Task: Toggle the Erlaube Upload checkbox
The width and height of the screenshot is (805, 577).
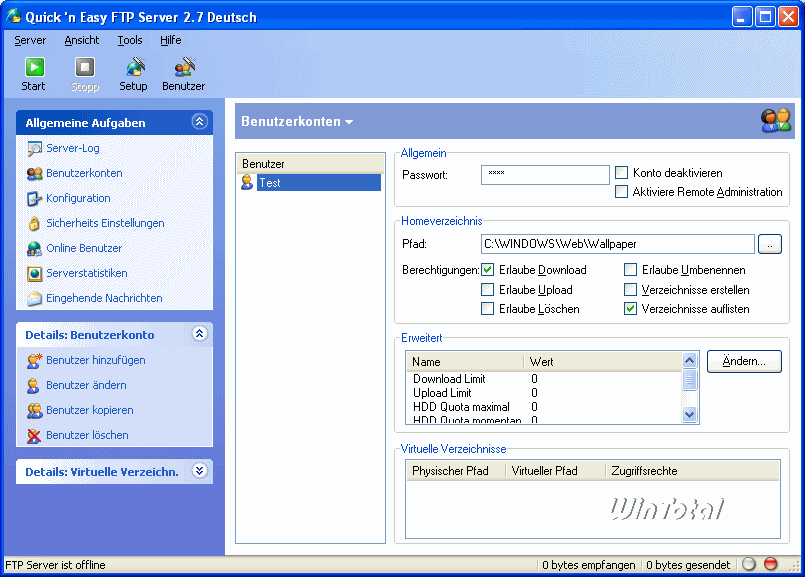Action: point(488,290)
